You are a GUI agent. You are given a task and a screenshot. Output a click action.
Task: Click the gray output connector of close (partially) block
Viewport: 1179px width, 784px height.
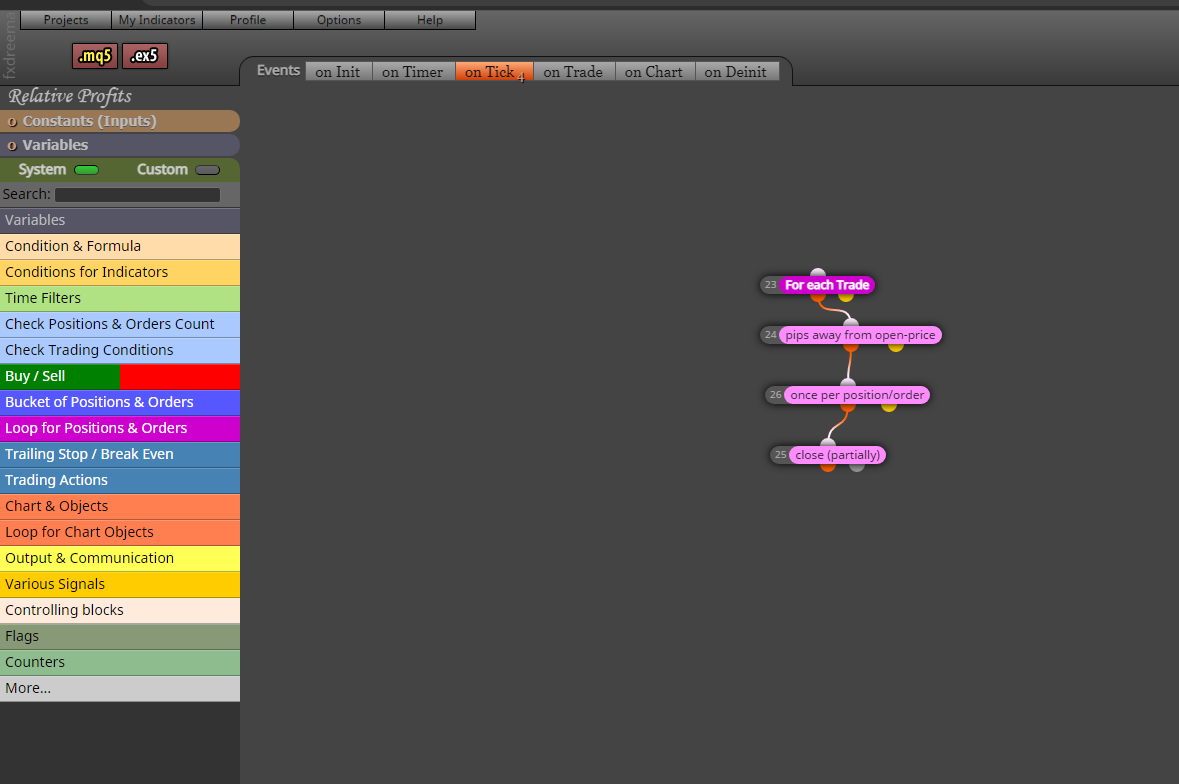tap(856, 468)
